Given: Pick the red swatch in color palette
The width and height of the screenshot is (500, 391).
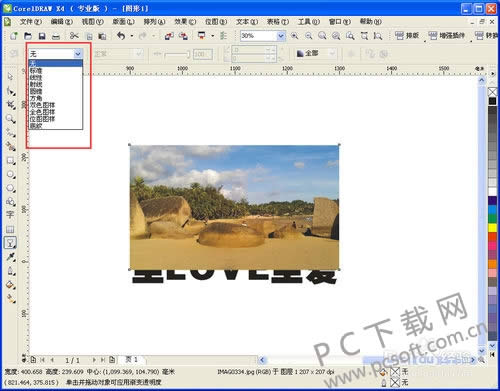Looking at the screenshot, I should click(x=493, y=237).
